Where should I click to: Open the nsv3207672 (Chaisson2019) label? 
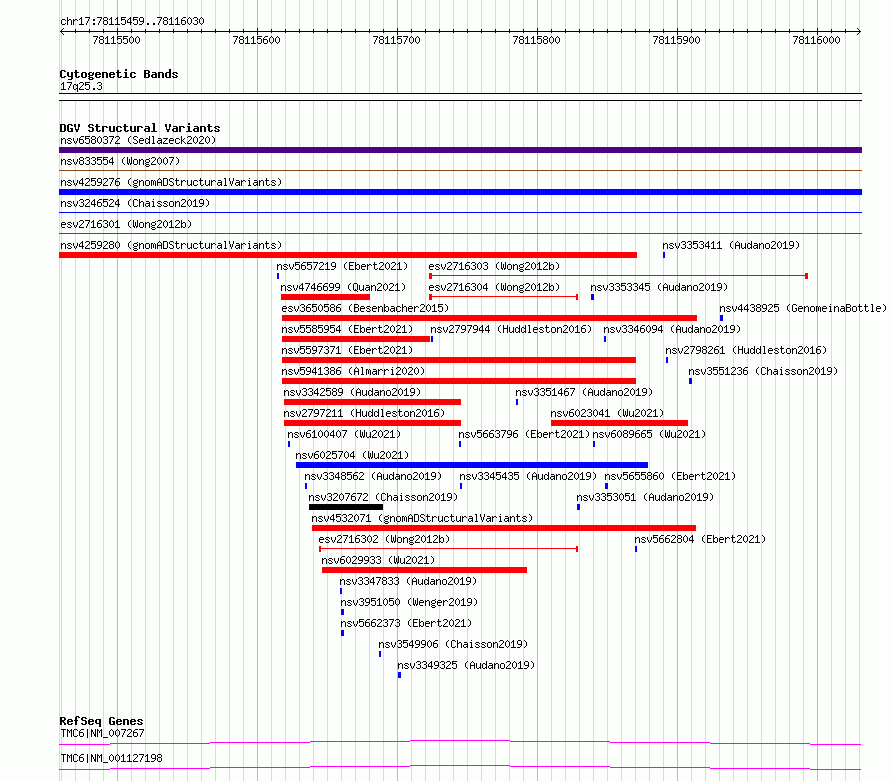pyautogui.click(x=383, y=497)
